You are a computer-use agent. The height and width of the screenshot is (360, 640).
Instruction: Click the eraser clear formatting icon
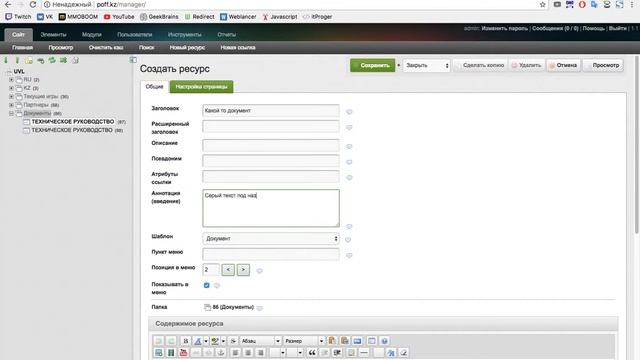coord(403,353)
